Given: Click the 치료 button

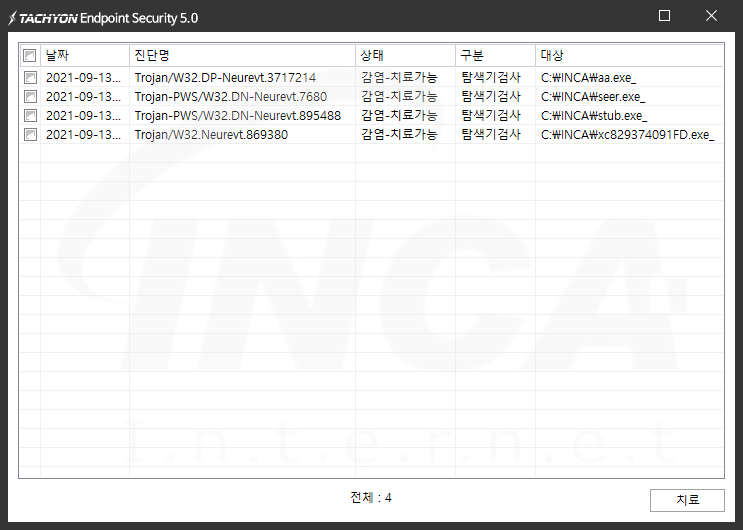Looking at the screenshot, I should [687, 500].
